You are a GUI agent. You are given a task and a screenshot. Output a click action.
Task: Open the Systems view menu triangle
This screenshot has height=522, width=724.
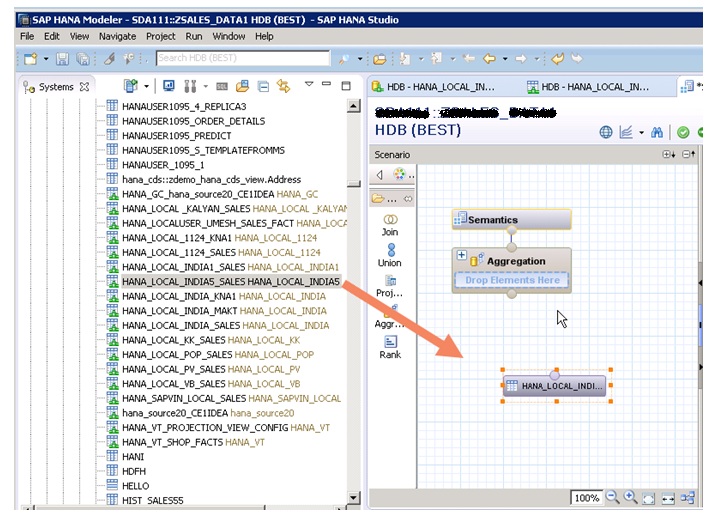(309, 84)
